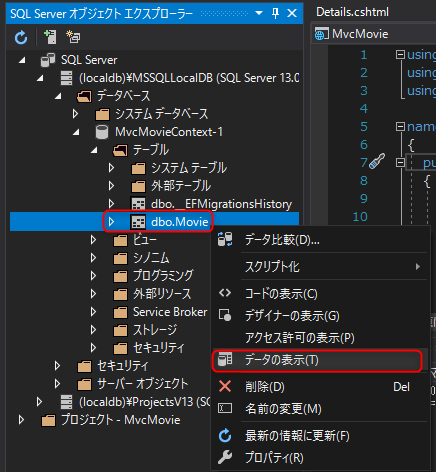This screenshot has height=472, width=436.
Task: Choose データ比較(D)... from context menu
Action: click(320, 240)
